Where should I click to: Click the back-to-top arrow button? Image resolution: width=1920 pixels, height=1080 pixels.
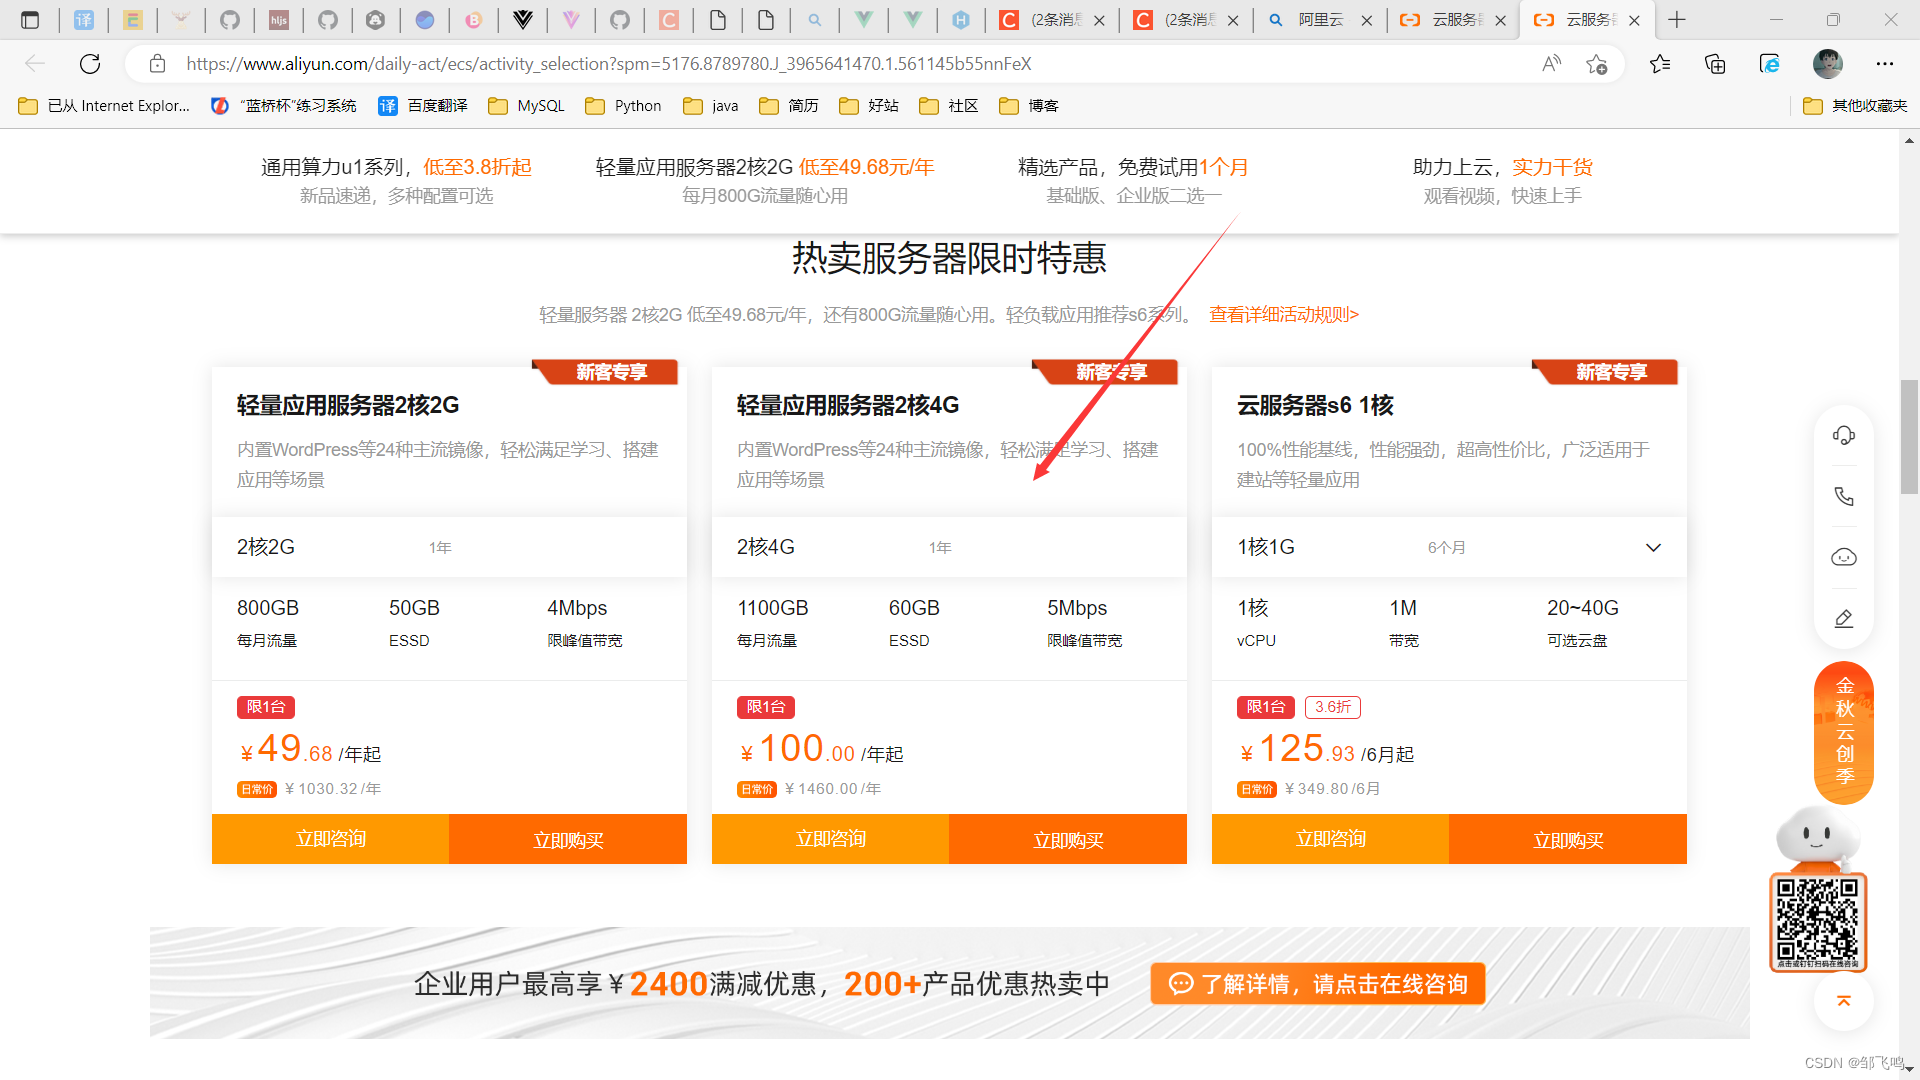point(1843,1001)
